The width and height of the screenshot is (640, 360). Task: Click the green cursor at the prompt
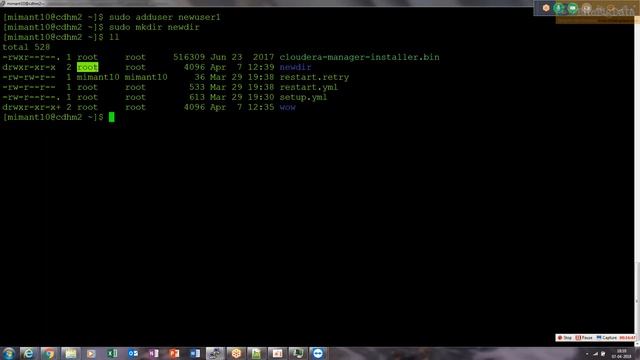click(111, 117)
